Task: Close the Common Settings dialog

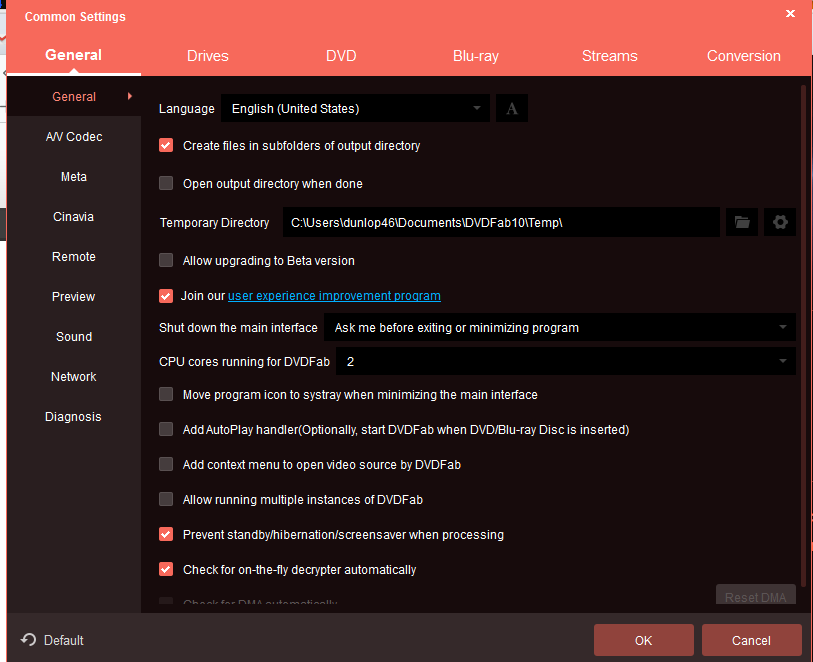Action: coord(790,13)
